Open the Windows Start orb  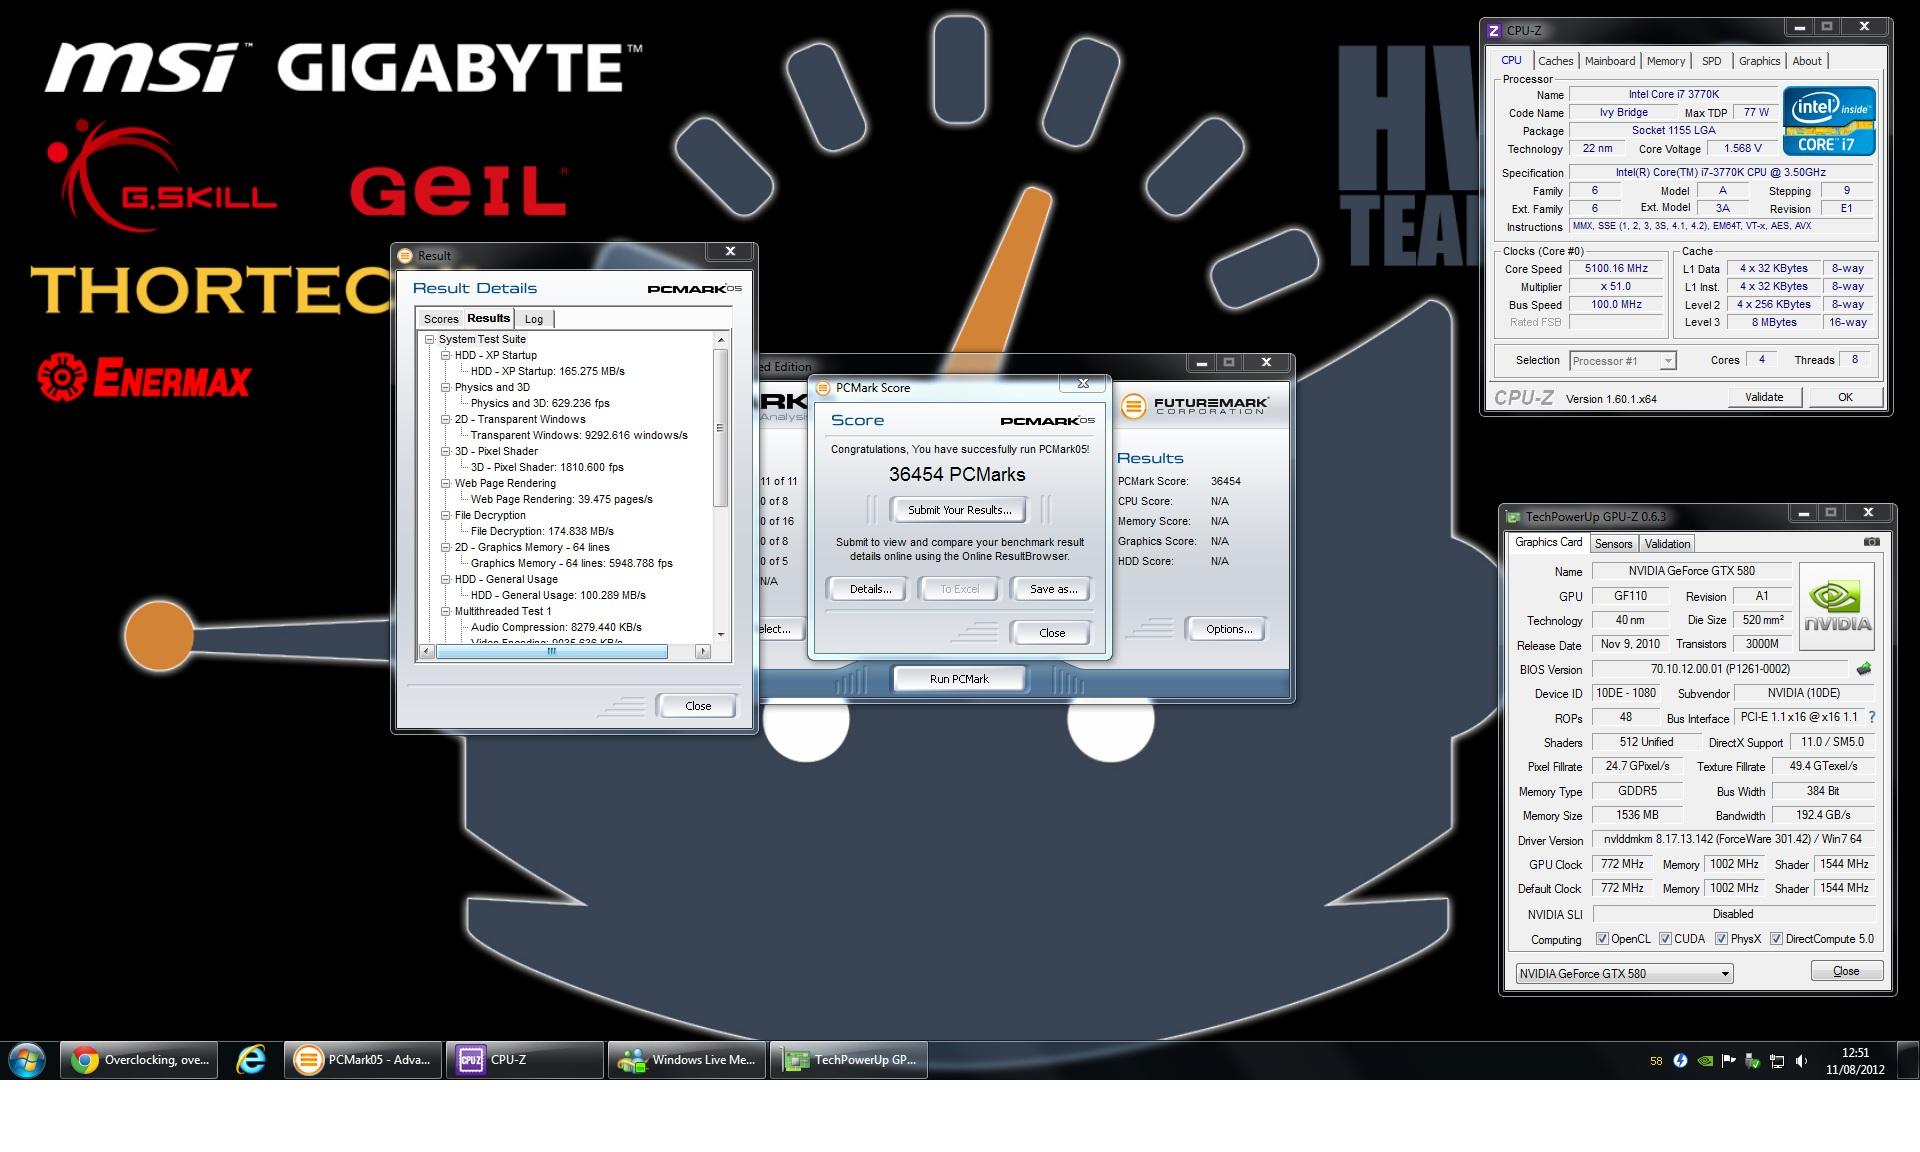point(27,1060)
